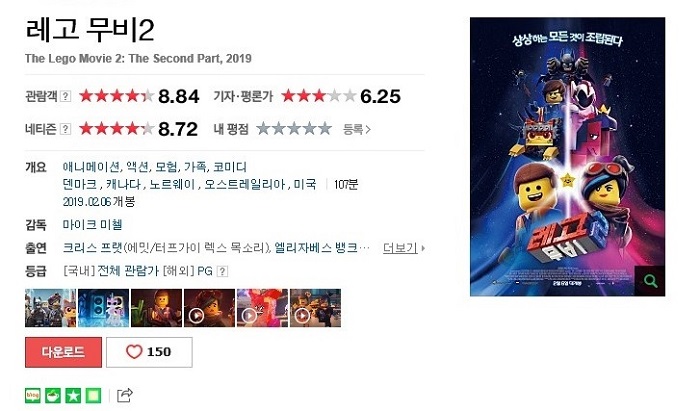Click the red 다운로드 button
The height and width of the screenshot is (411, 700).
point(63,352)
